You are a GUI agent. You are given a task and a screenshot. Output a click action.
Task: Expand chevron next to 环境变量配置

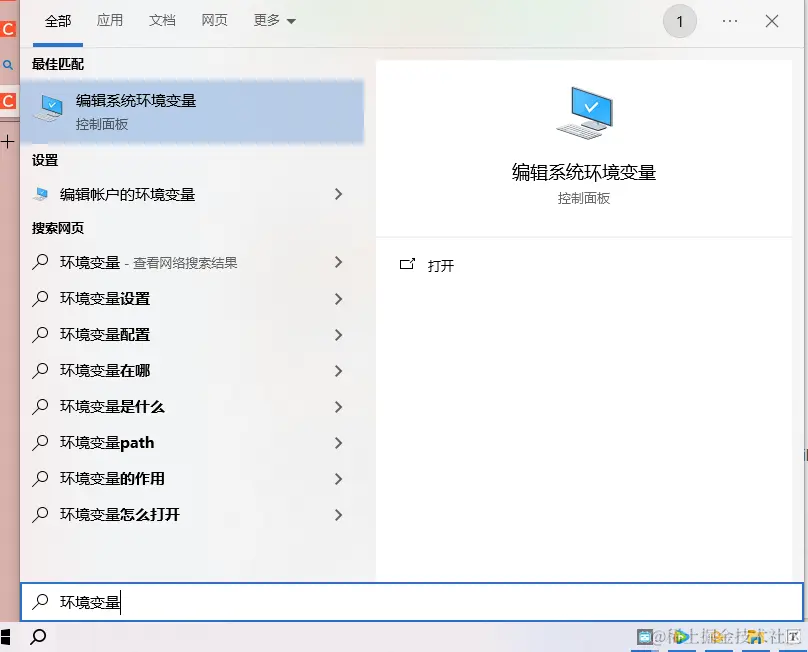point(339,335)
